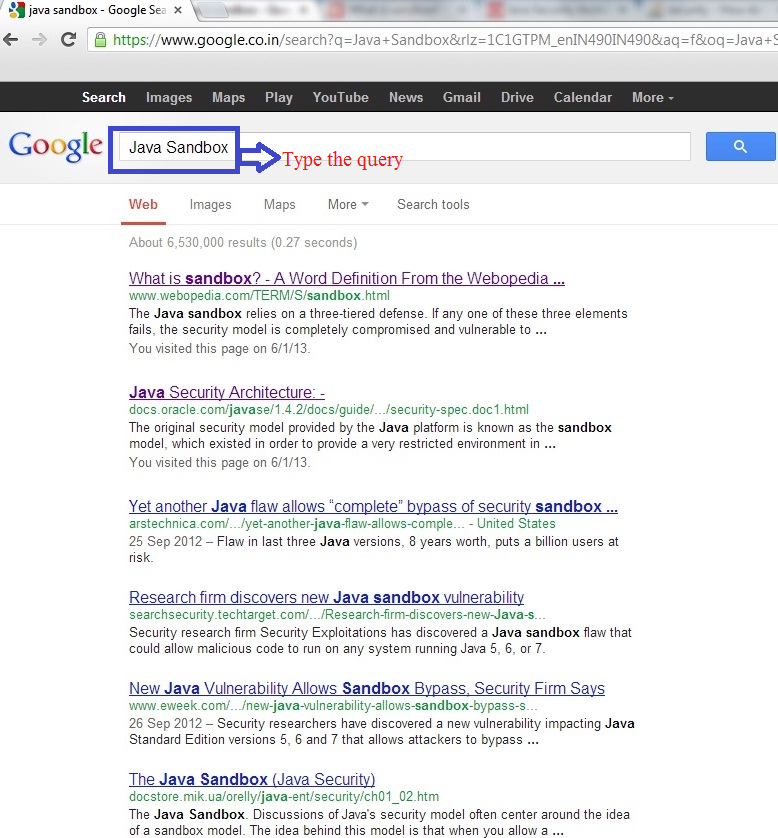Click the Google logo
Image resolution: width=778 pixels, height=838 pixels.
click(56, 145)
